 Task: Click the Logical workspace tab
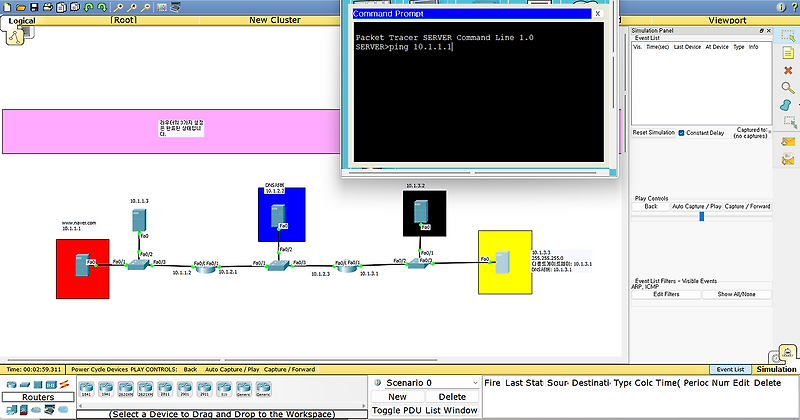(x=22, y=20)
